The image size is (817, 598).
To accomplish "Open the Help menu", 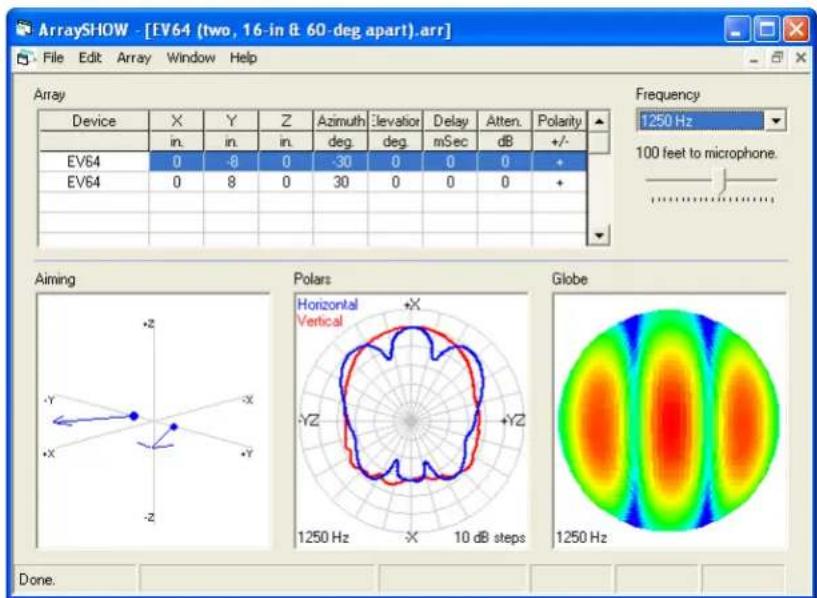I will point(243,57).
